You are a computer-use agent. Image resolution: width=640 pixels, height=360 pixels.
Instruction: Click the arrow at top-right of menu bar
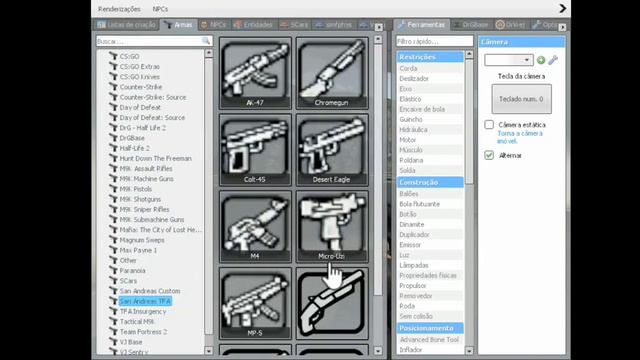pyautogui.click(x=562, y=8)
